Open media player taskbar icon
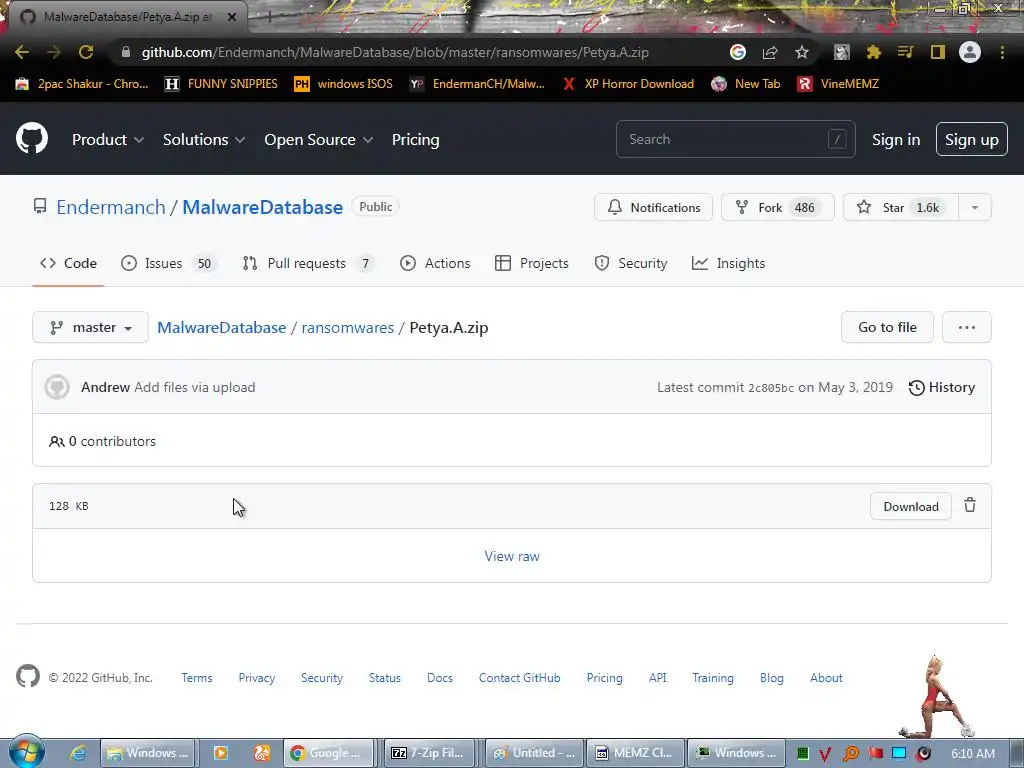The image size is (1024, 768). coord(221,753)
